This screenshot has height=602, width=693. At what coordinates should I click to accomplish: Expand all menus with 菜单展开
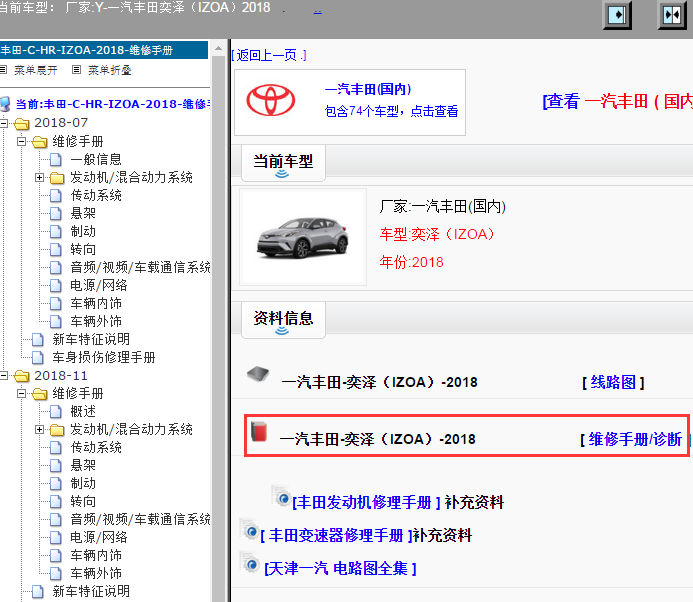pyautogui.click(x=36, y=70)
